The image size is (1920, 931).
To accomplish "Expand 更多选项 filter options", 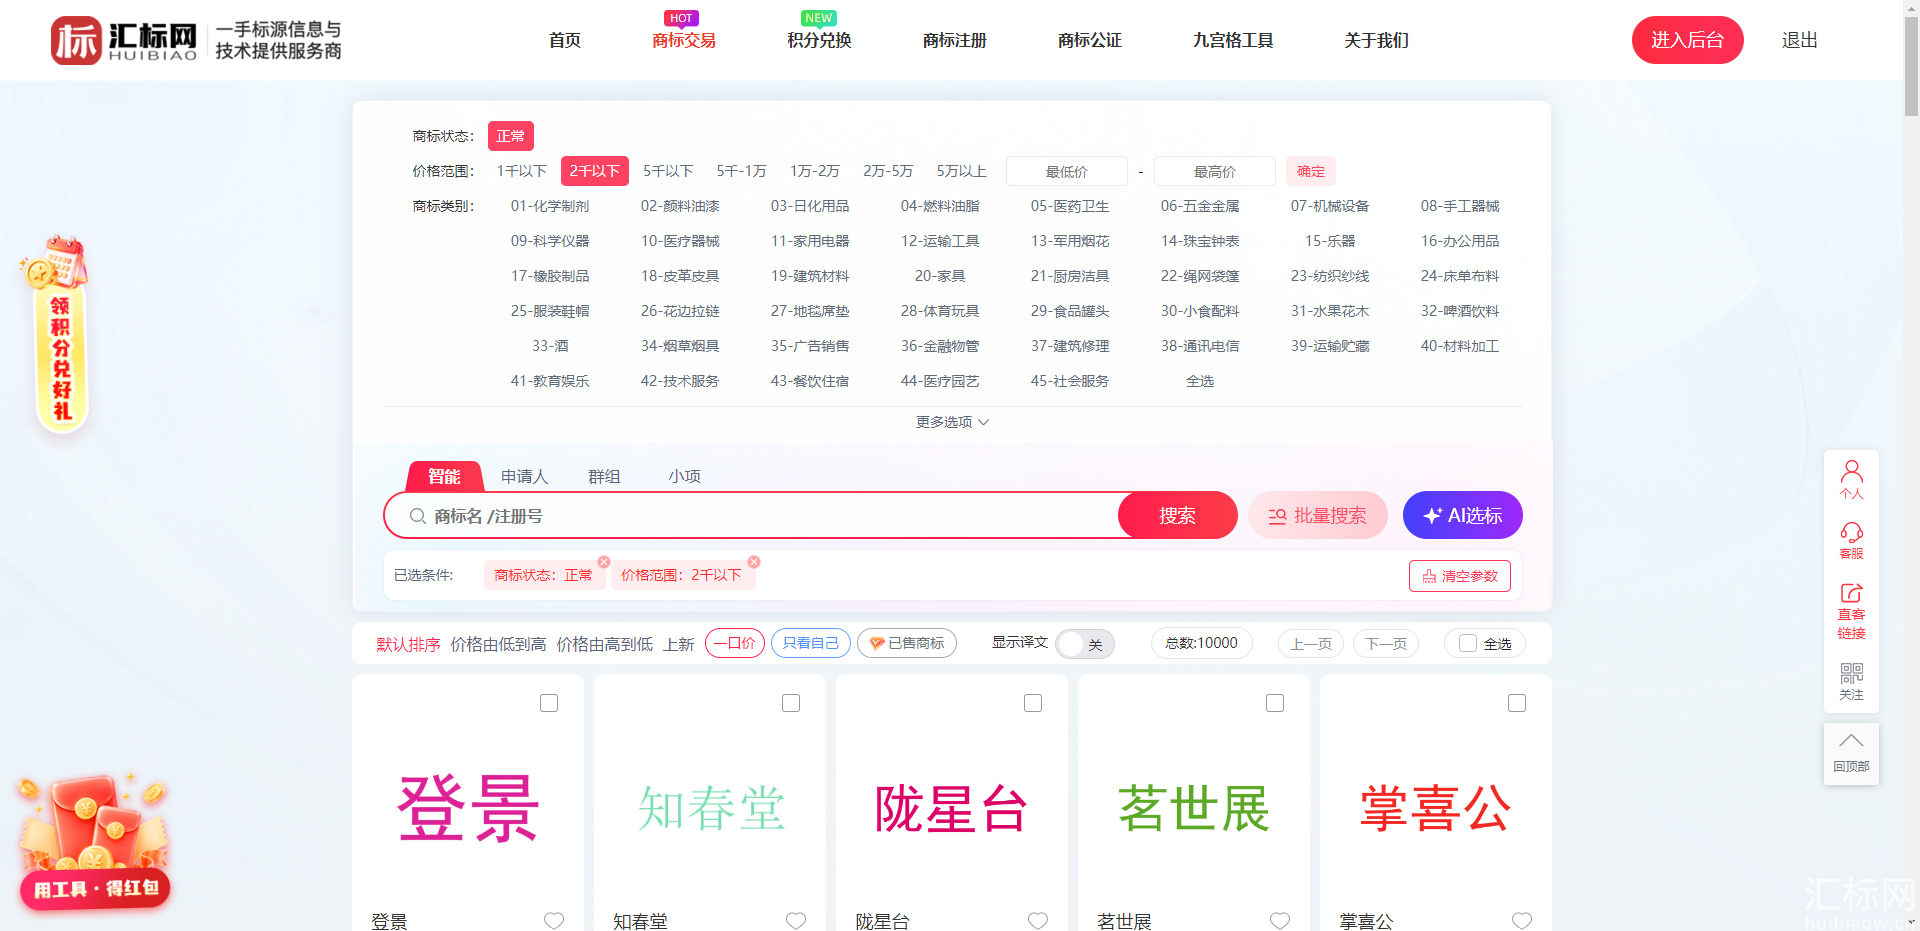I will (952, 422).
